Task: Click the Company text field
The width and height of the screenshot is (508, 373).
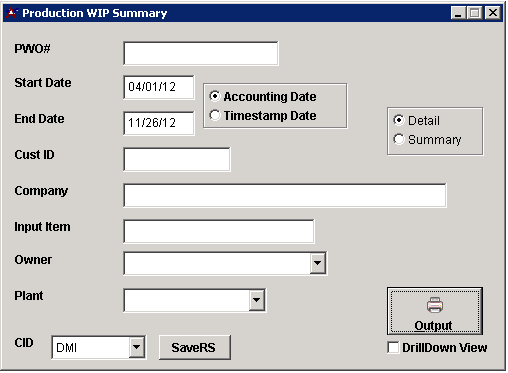Action: click(x=285, y=195)
